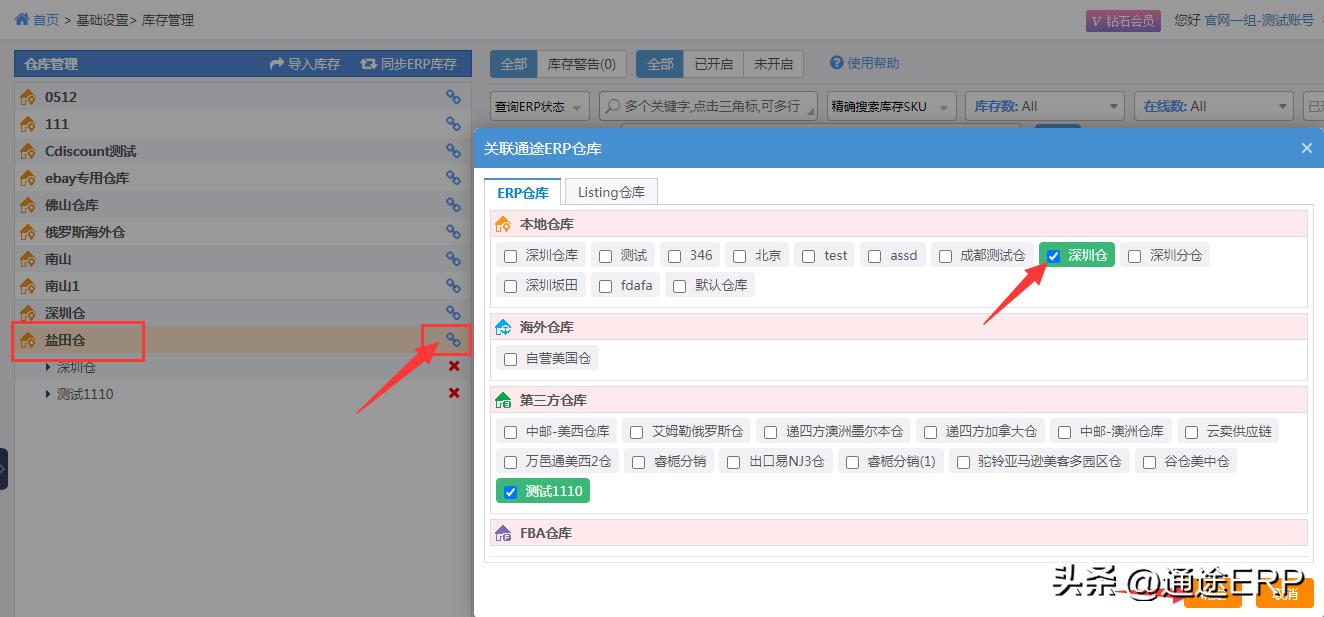1324x617 pixels.
Task: Click the home icon in the breadcrumb
Action: pyautogui.click(x=22, y=19)
